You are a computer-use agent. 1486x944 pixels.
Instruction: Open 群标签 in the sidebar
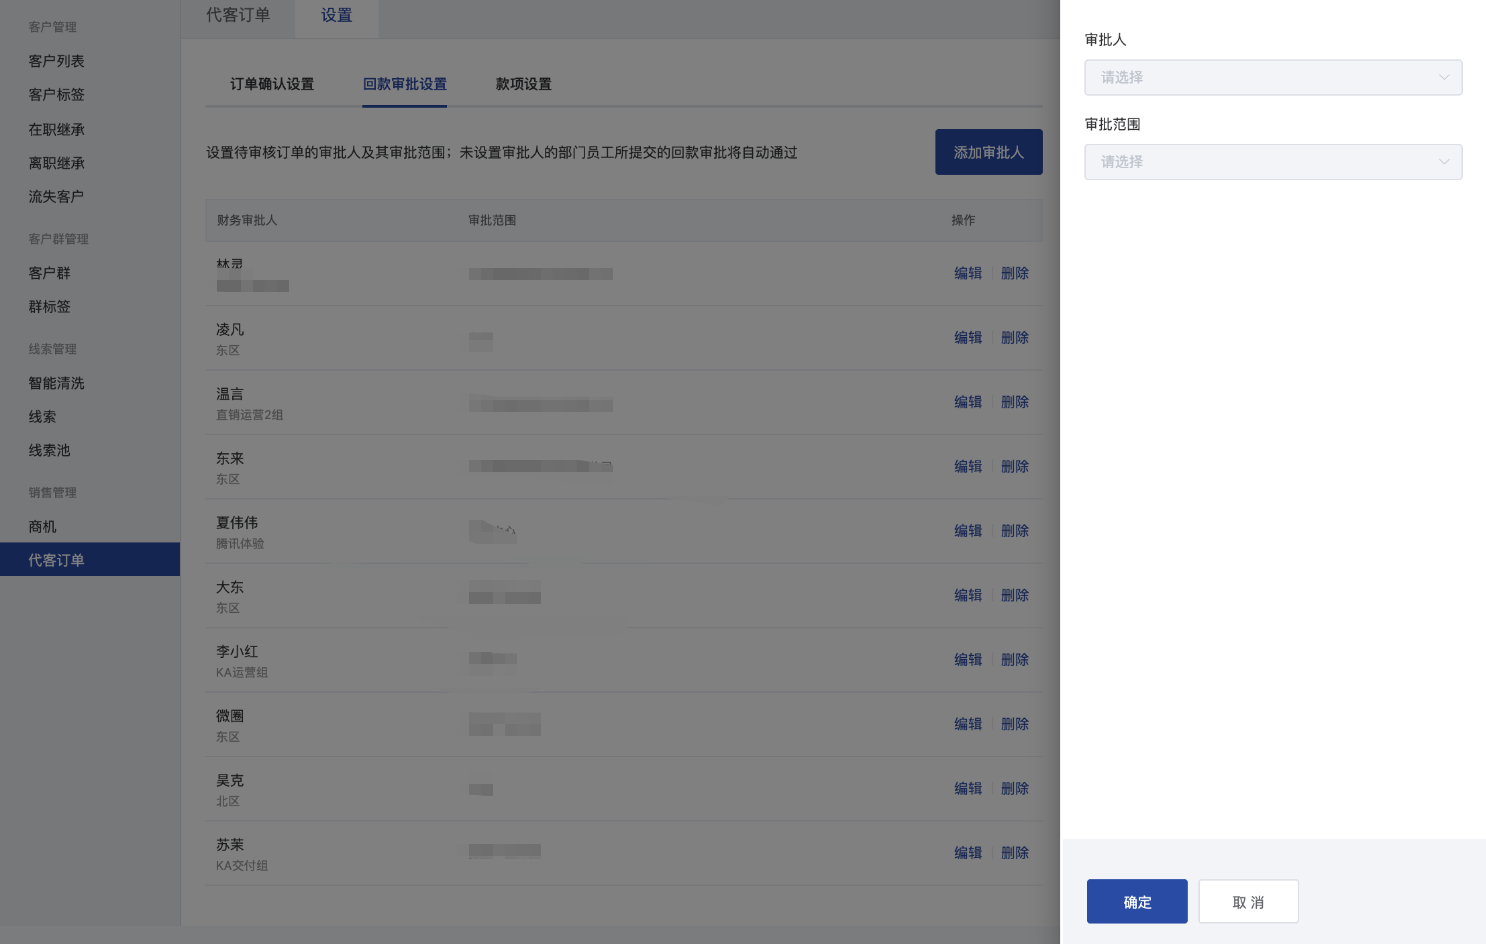pyautogui.click(x=50, y=307)
